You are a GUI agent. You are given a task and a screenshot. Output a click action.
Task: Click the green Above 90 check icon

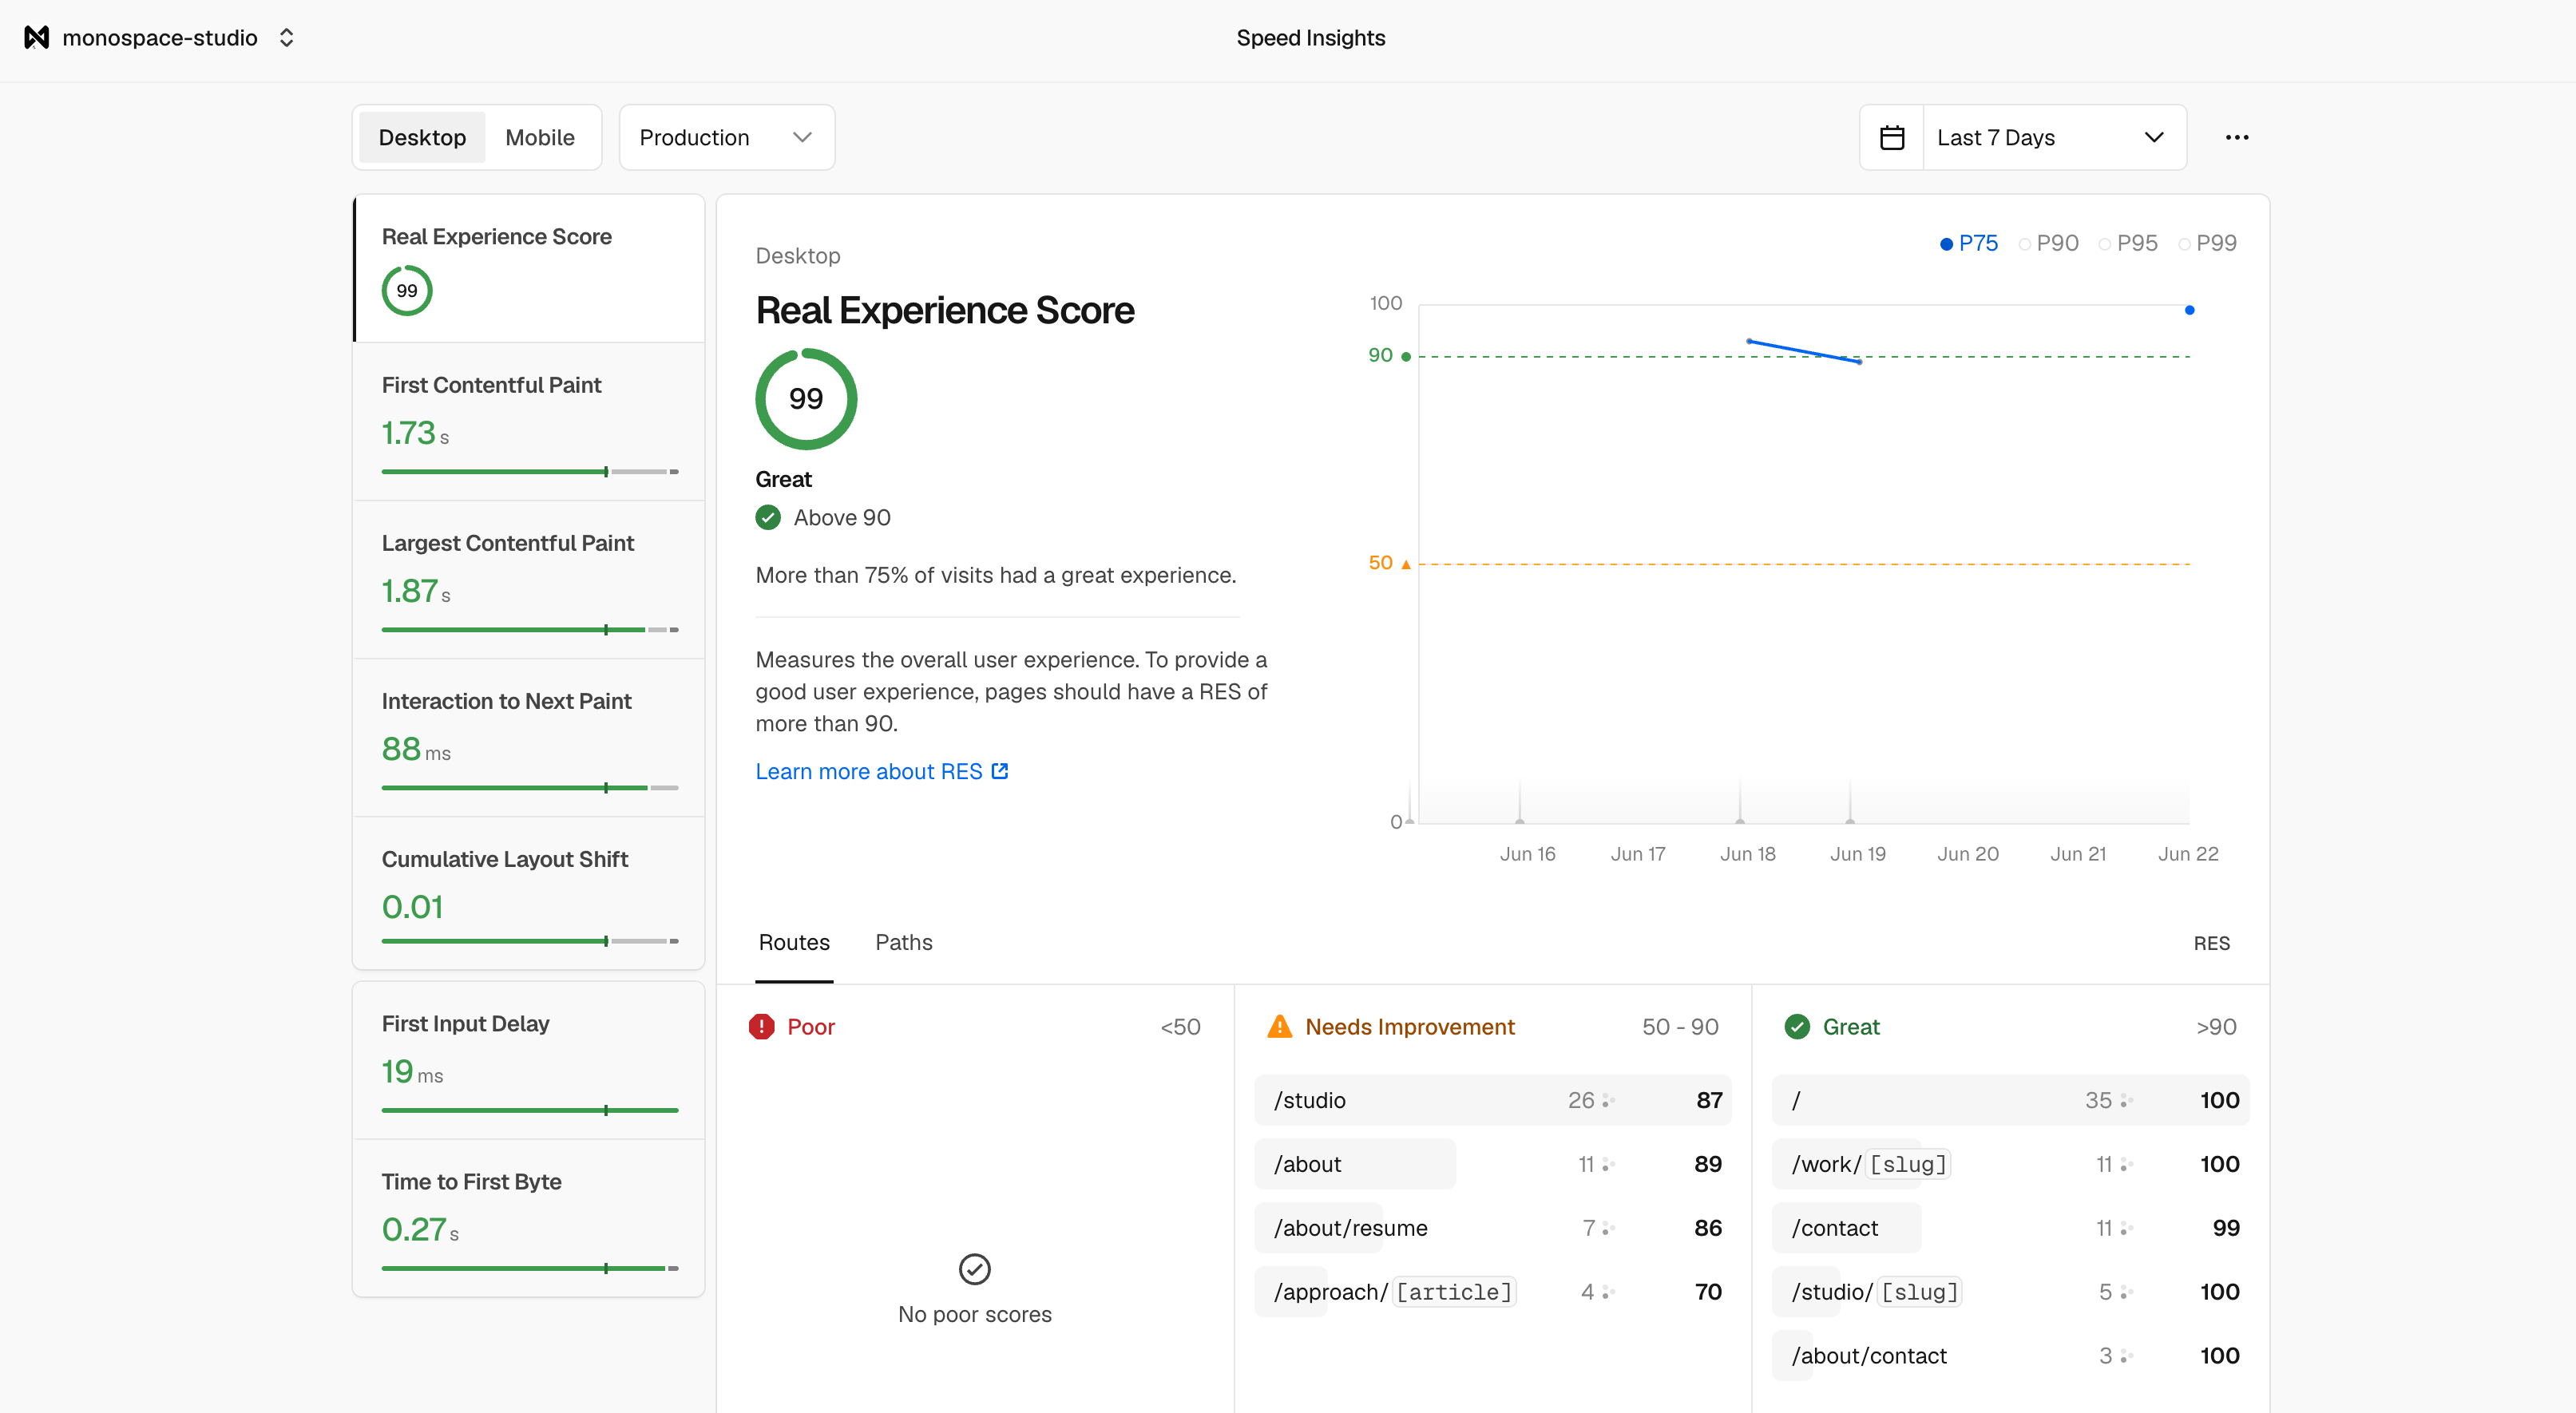(767, 517)
